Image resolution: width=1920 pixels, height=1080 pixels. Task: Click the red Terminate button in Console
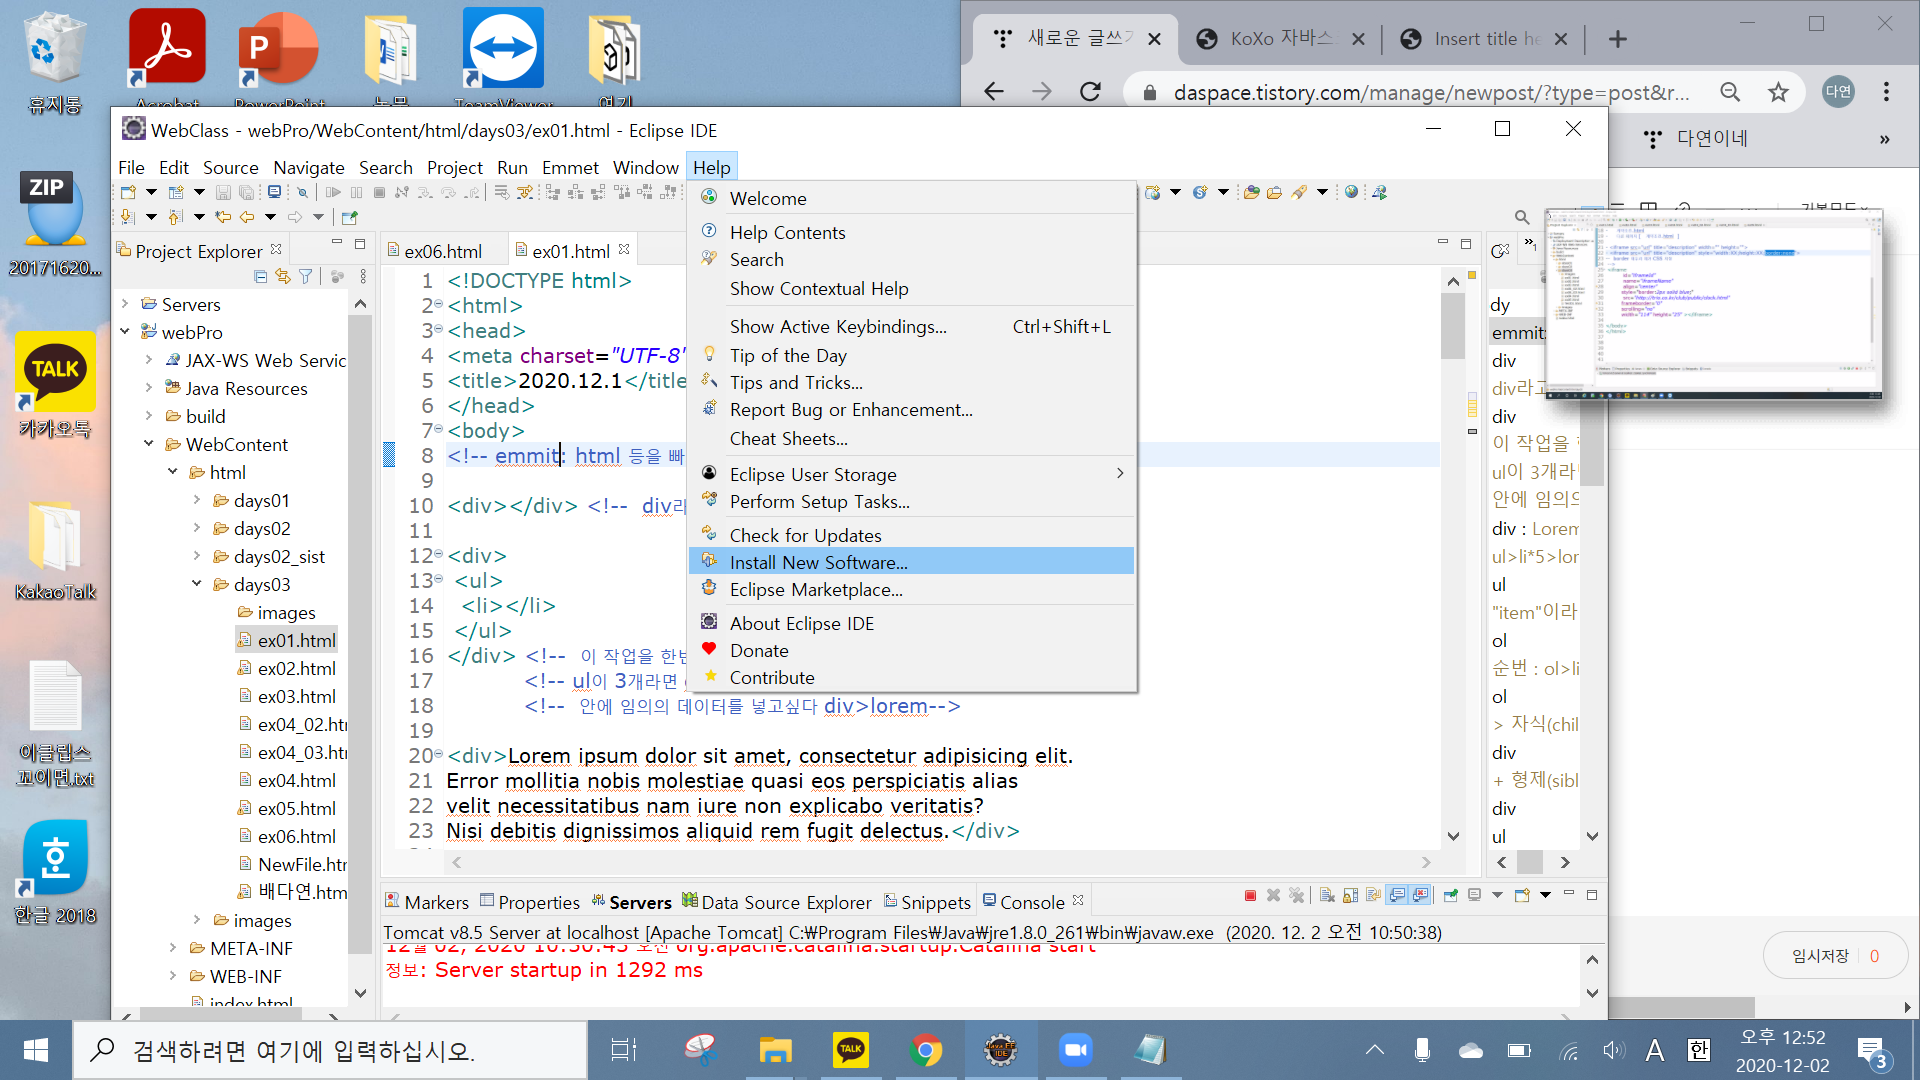point(1250,895)
